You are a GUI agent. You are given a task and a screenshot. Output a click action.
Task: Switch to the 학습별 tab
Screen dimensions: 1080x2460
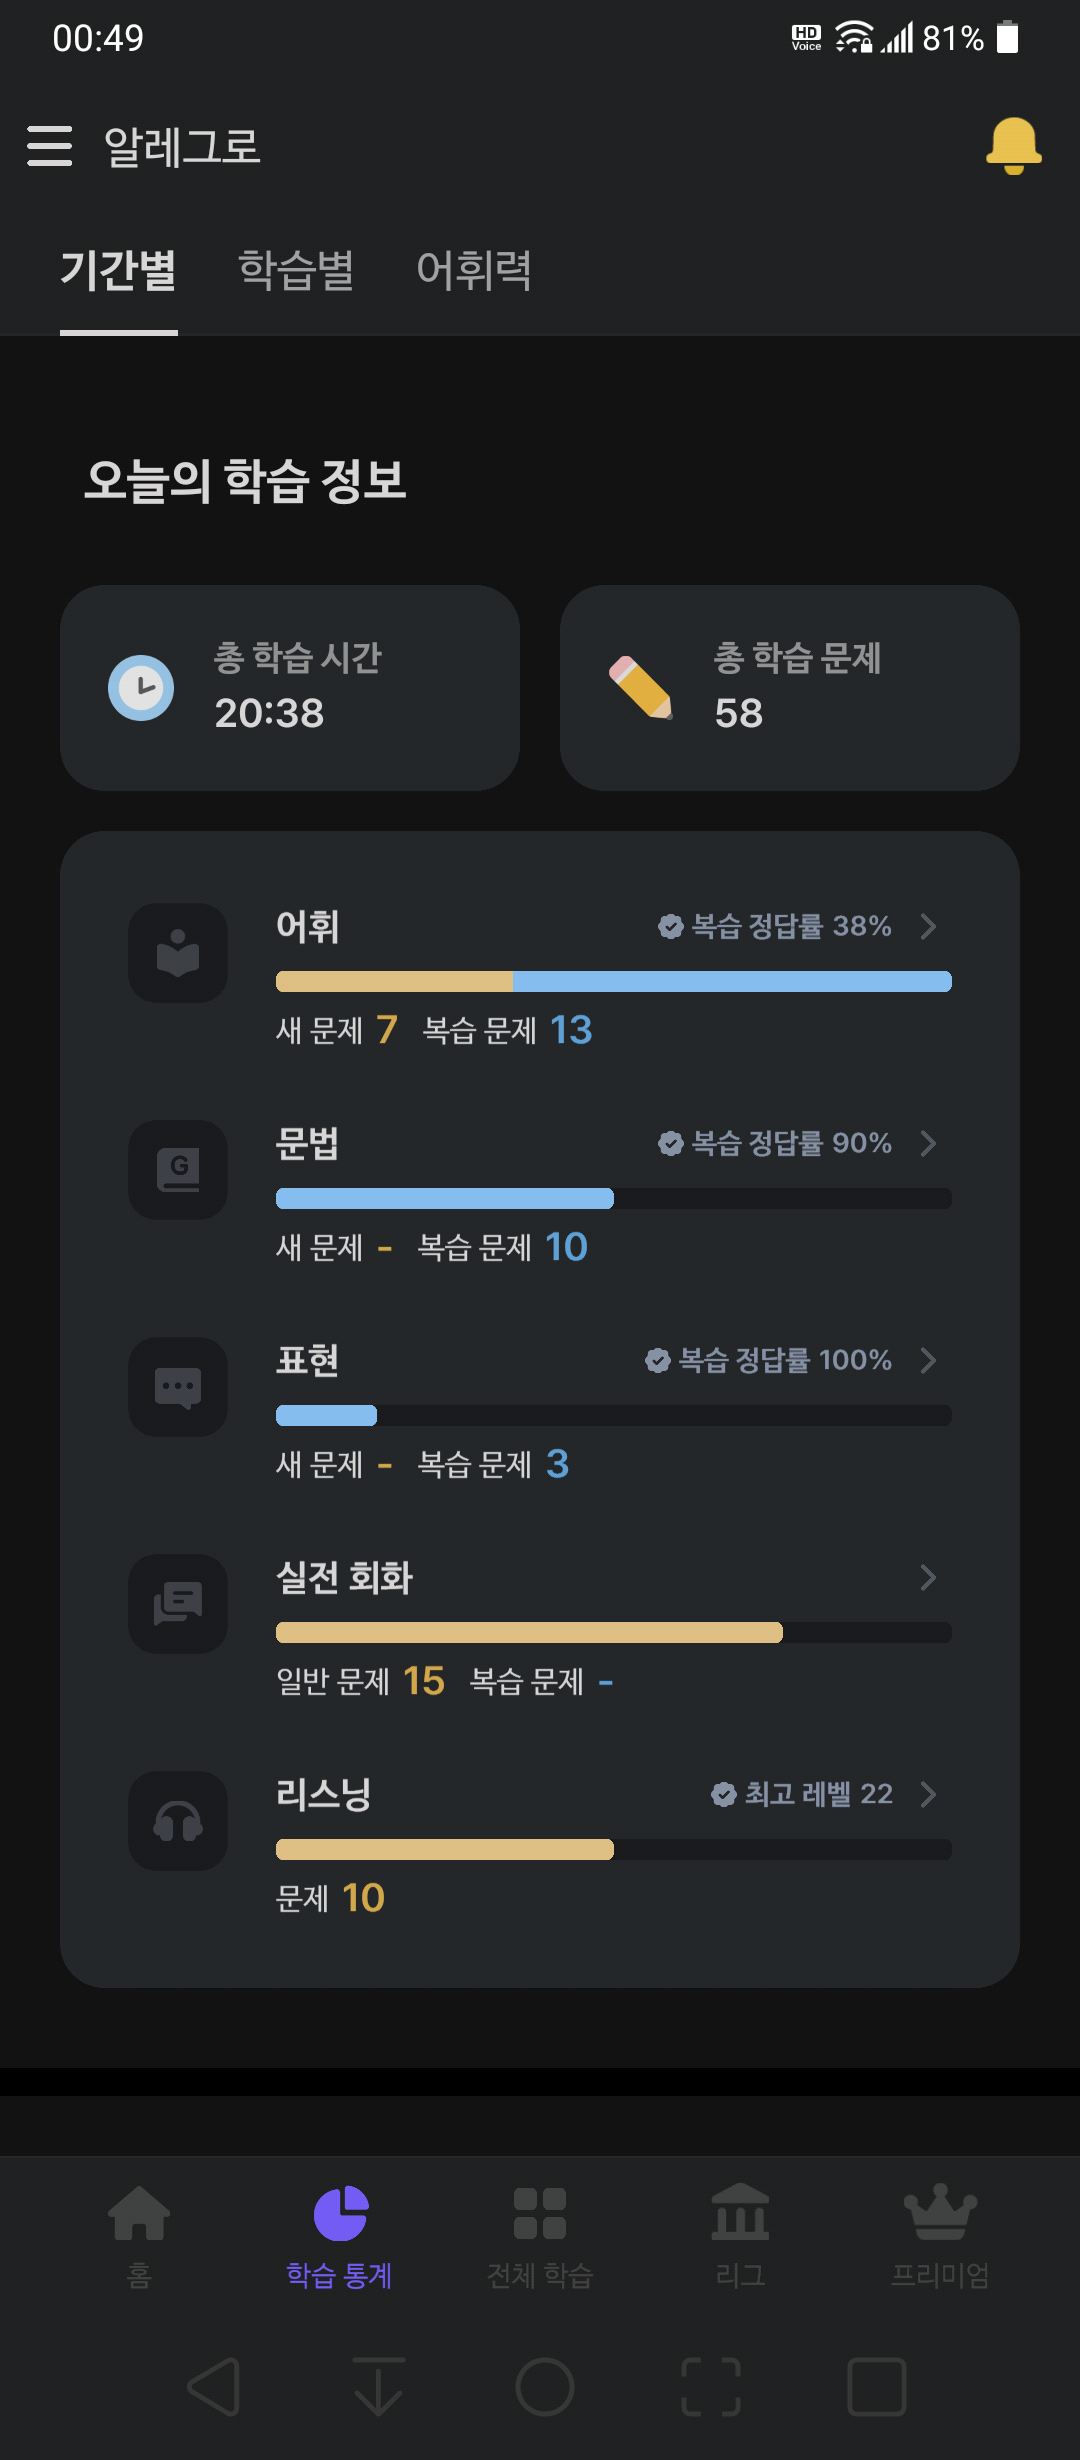tap(296, 270)
